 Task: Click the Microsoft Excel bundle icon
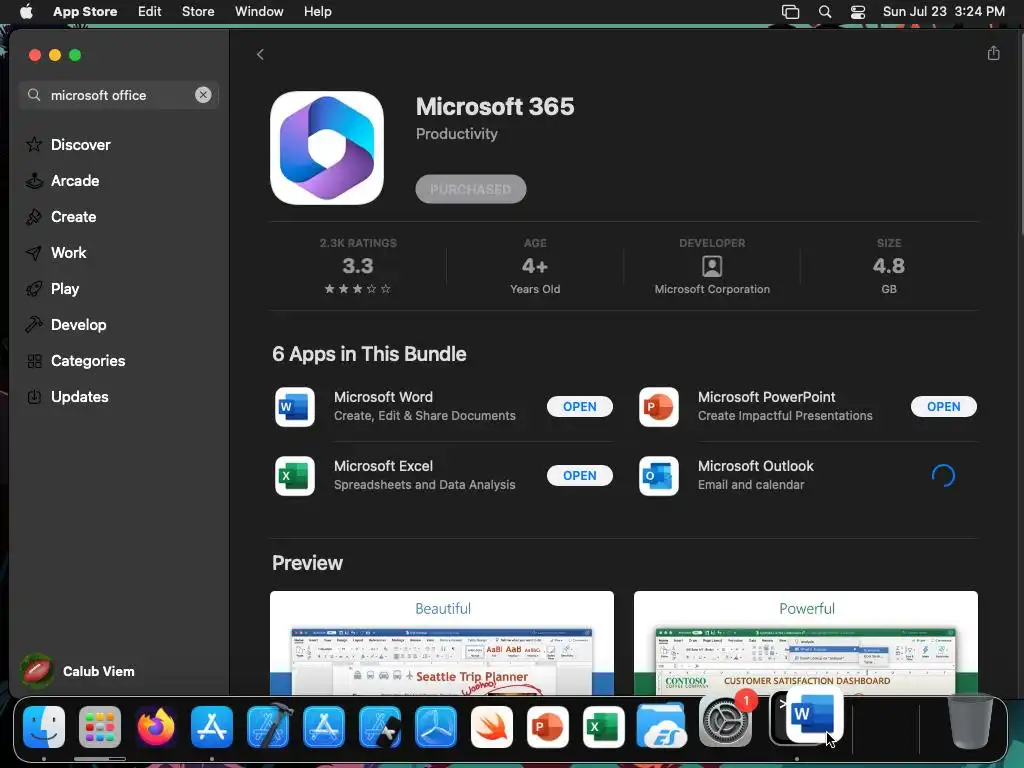click(295, 476)
